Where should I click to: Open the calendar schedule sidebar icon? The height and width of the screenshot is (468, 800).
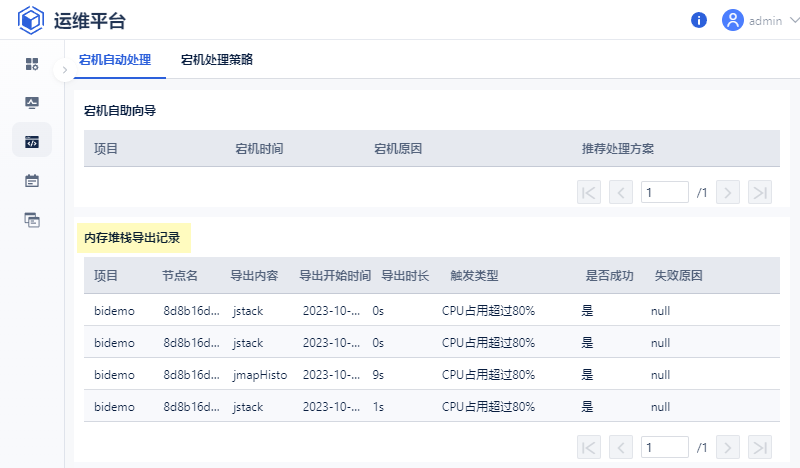pos(32,181)
